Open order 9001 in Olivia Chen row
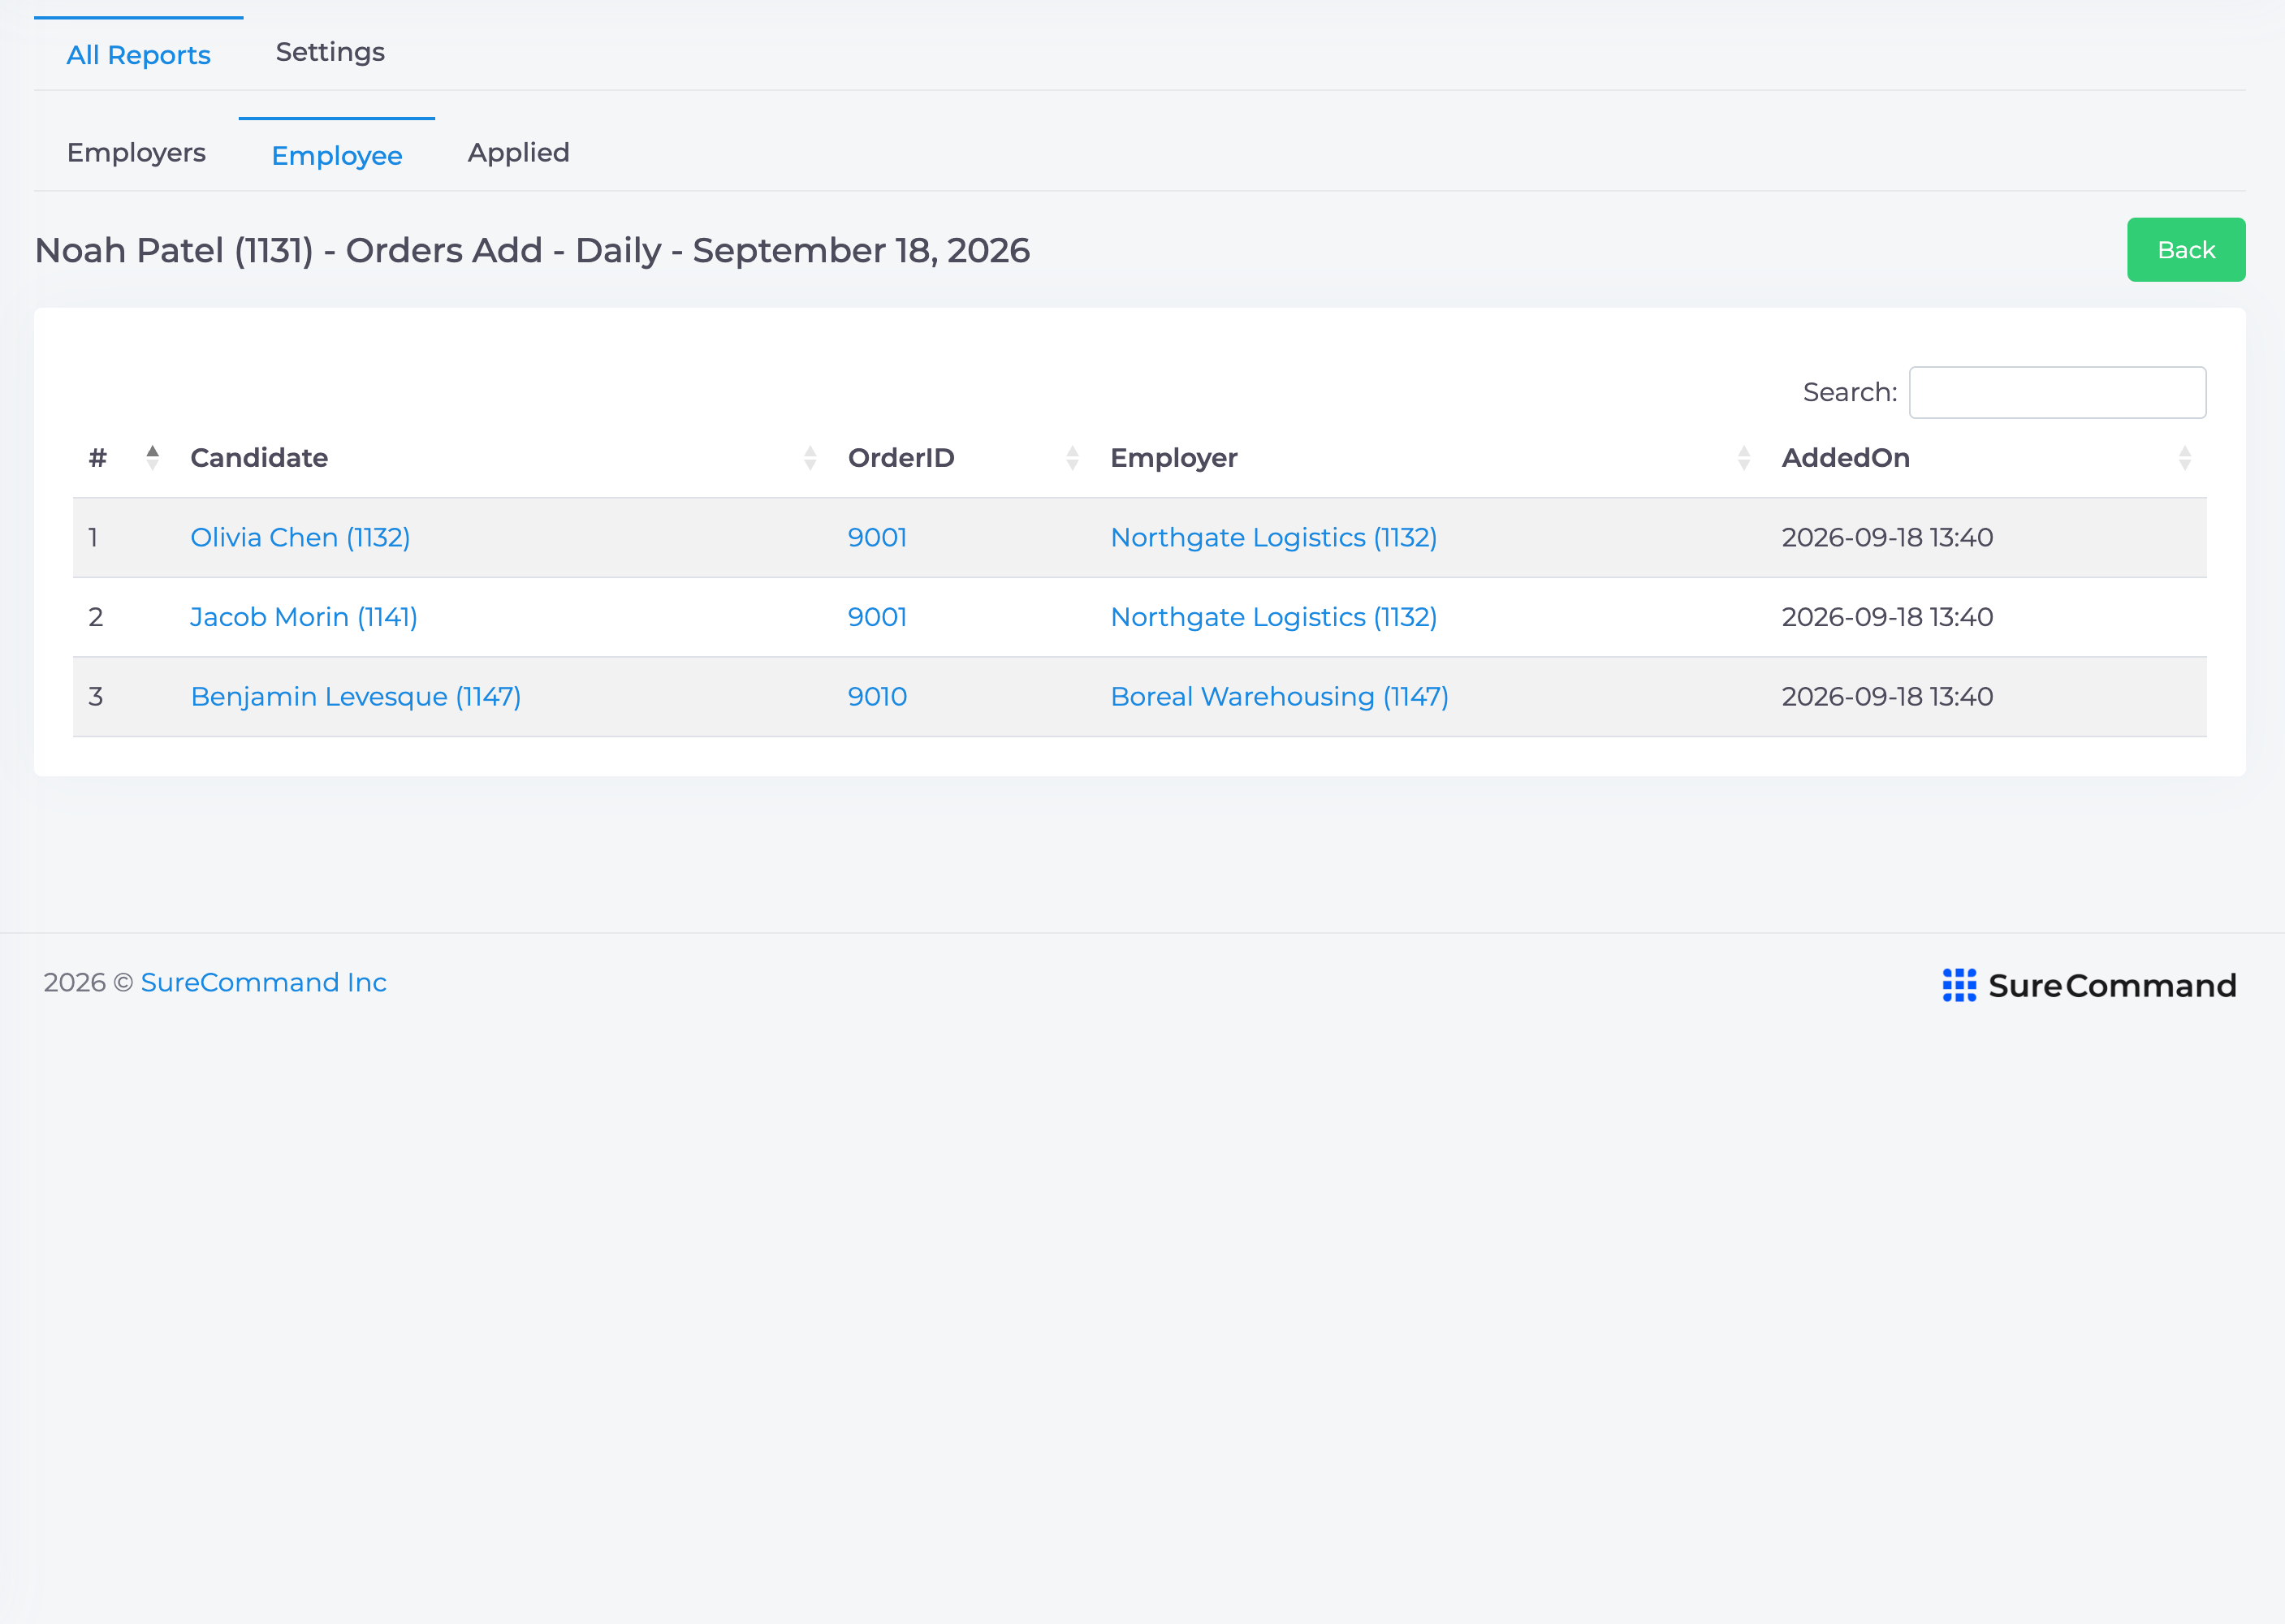Viewport: 2285px width, 1624px height. [x=877, y=538]
